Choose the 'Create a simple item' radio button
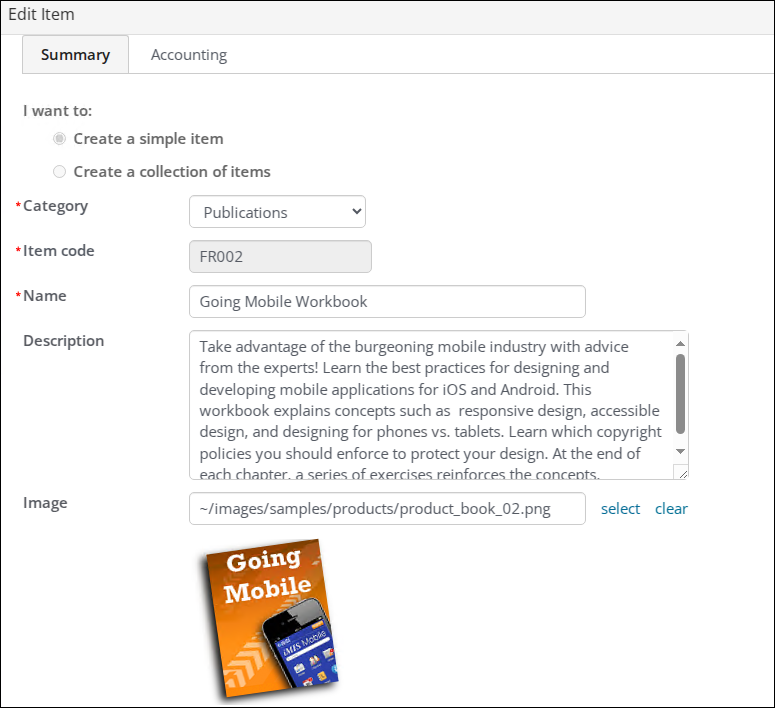 (60, 139)
